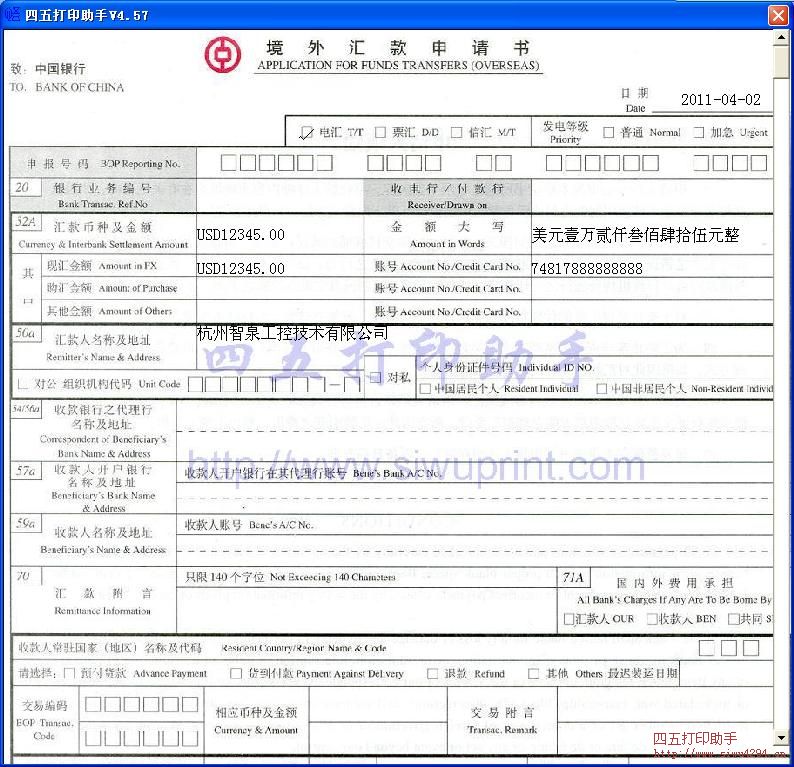Check 中国非居民个人 Non-Resident Individual box

click(x=602, y=388)
